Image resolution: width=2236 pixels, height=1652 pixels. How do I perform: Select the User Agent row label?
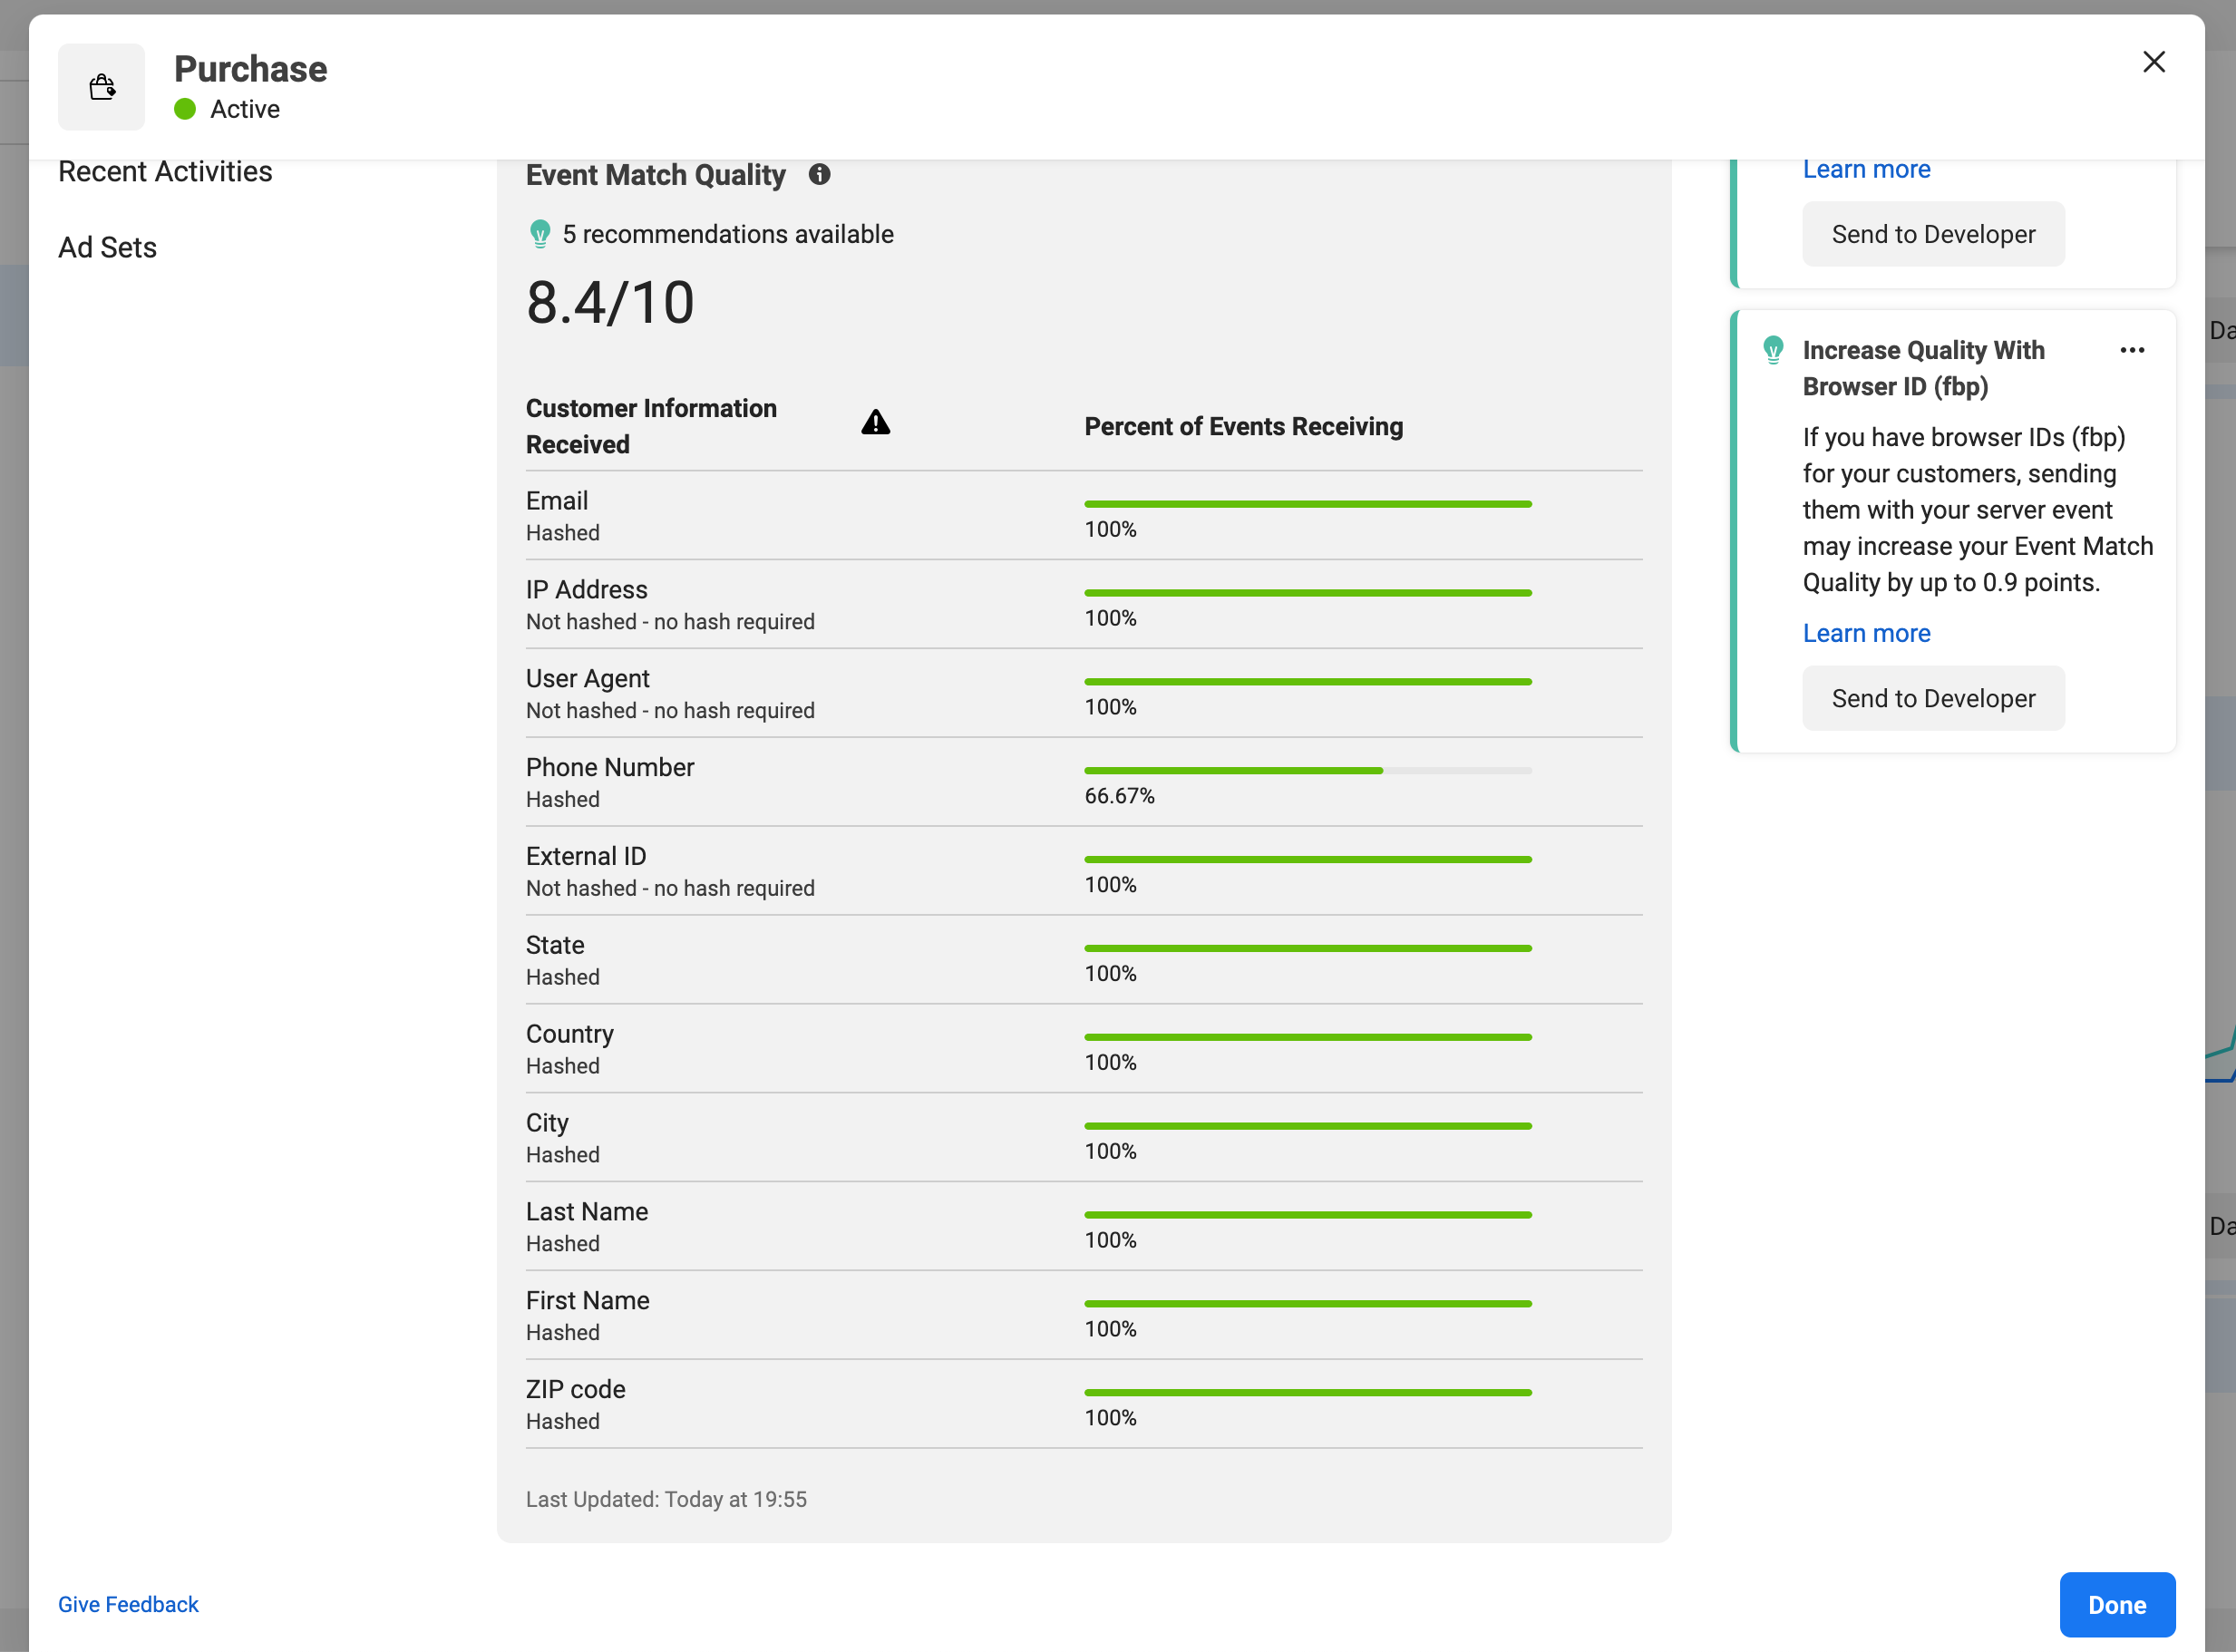point(670,693)
